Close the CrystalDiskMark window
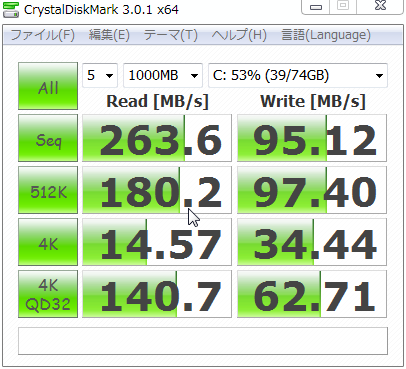Screen dimensions: 406x369 pos(380,6)
